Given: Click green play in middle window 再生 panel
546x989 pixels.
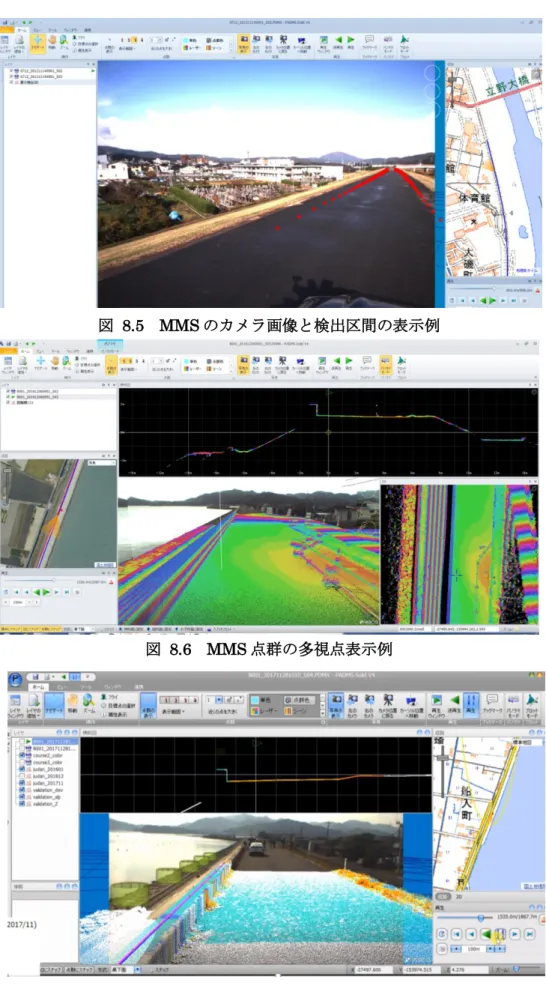Looking at the screenshot, I should coord(46,592).
